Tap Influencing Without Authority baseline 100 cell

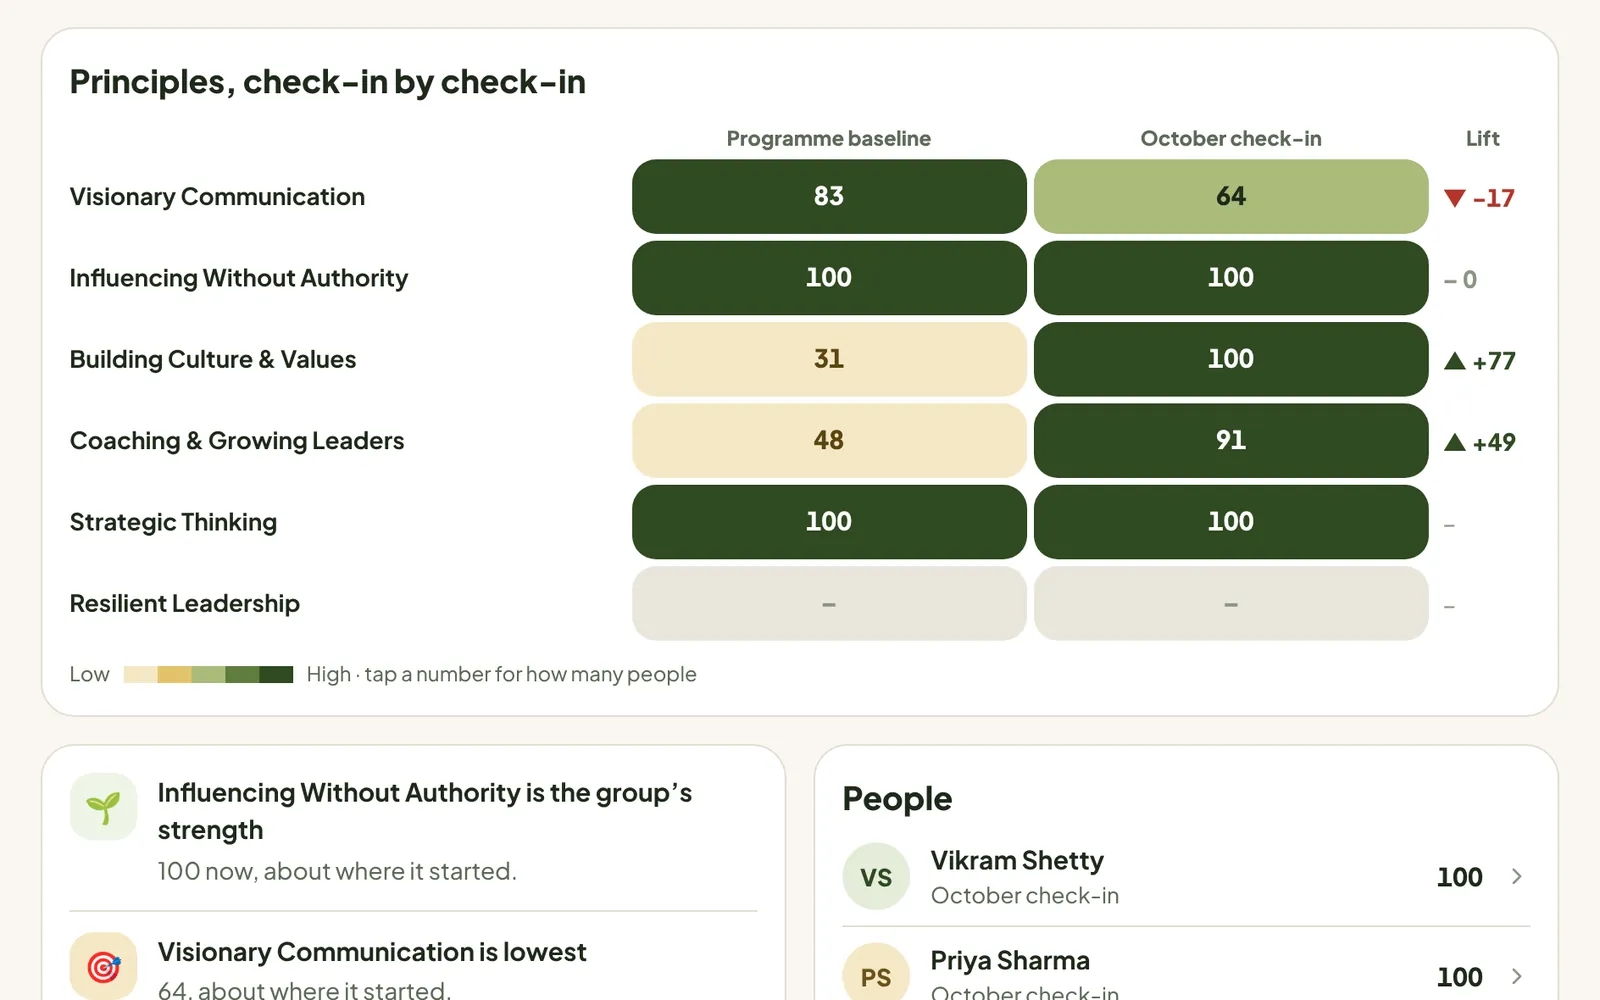tap(829, 278)
